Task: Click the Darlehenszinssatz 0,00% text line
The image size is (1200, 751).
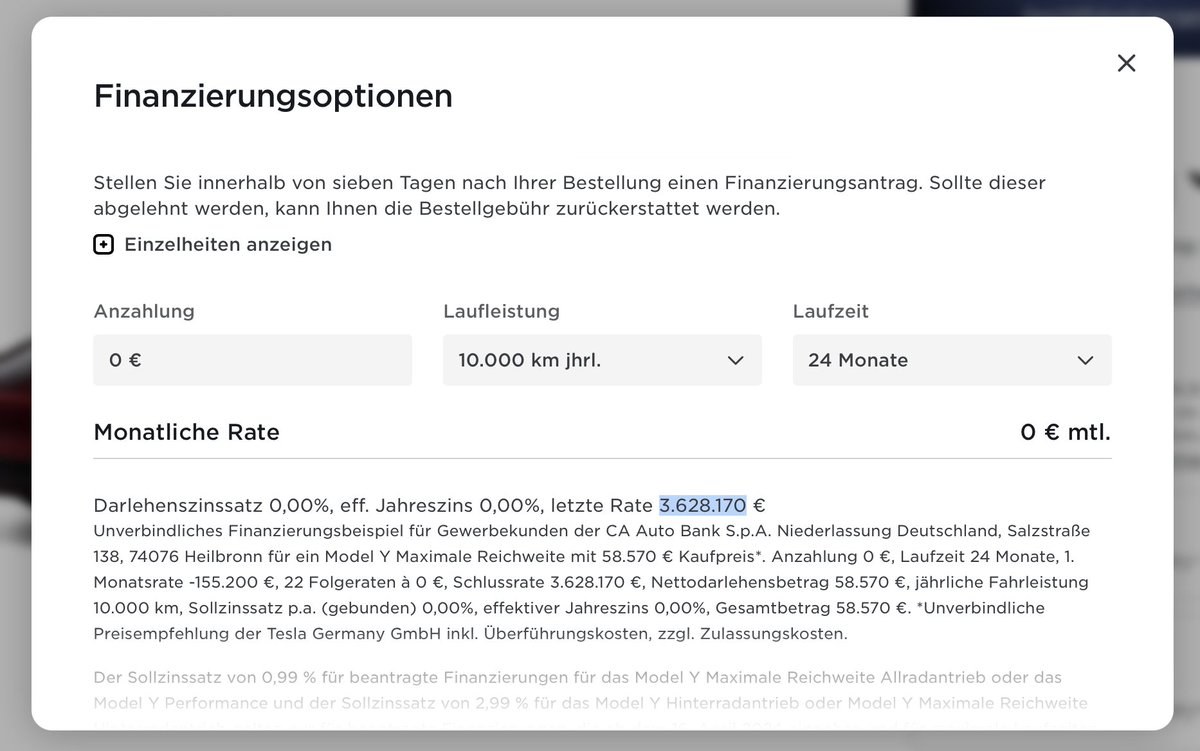Action: [430, 506]
